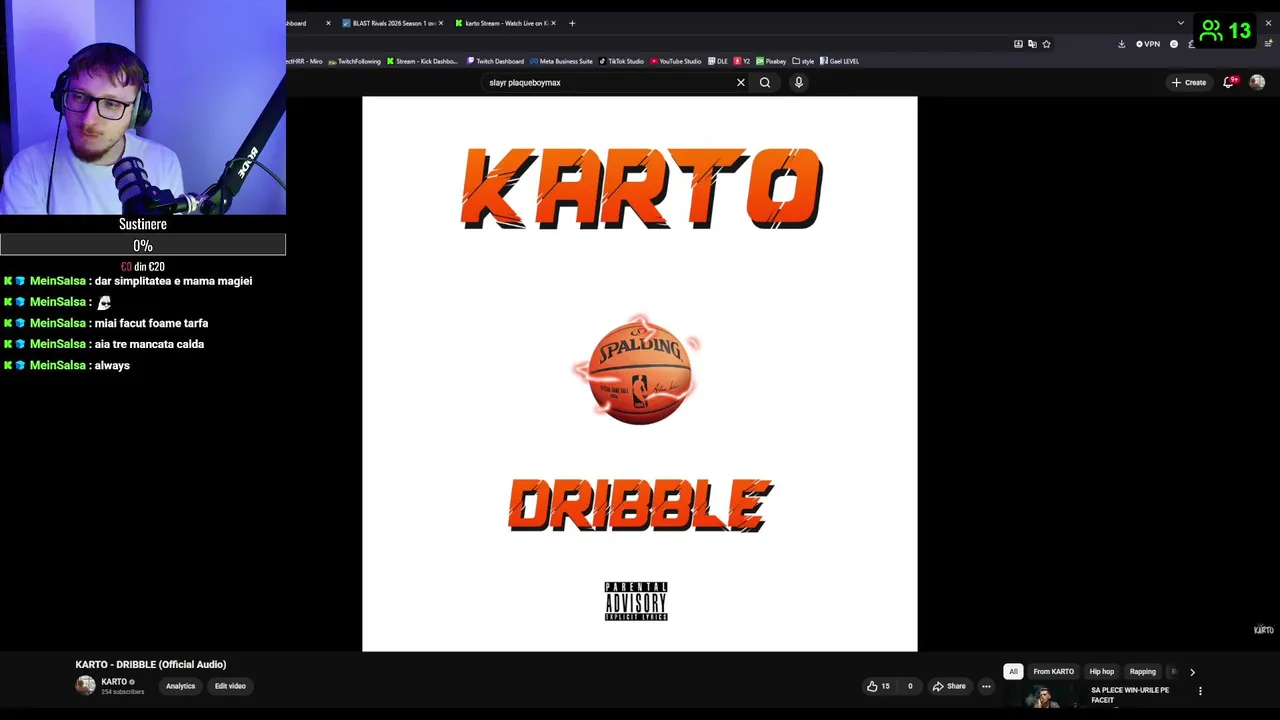Viewport: 1280px width, 720px height.
Task: Share the DRIBBLE video
Action: (949, 686)
